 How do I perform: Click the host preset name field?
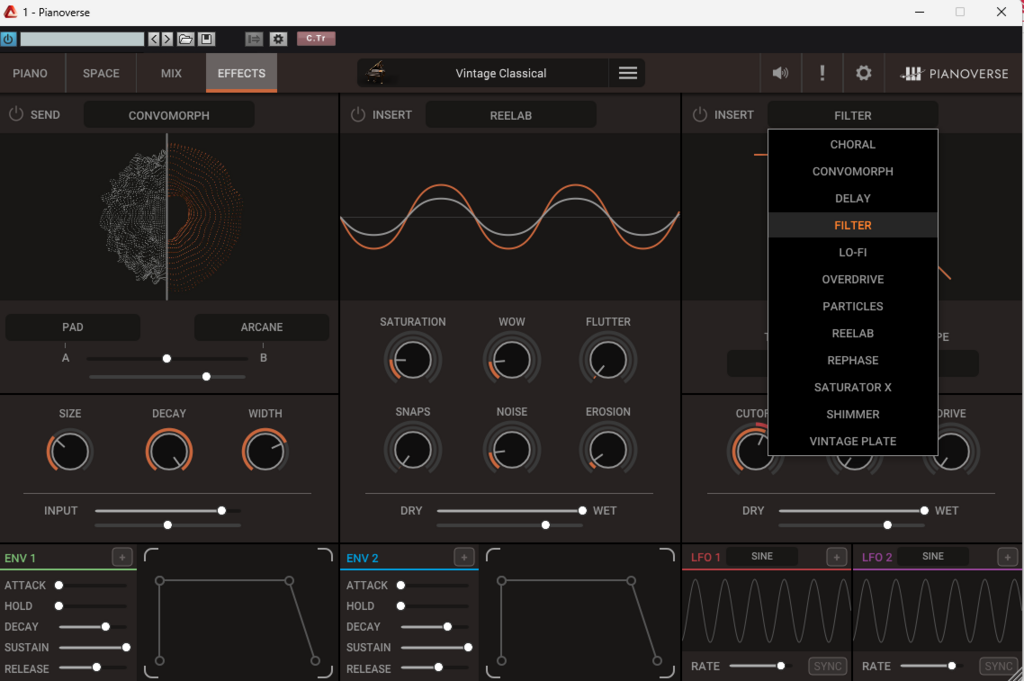coord(82,39)
